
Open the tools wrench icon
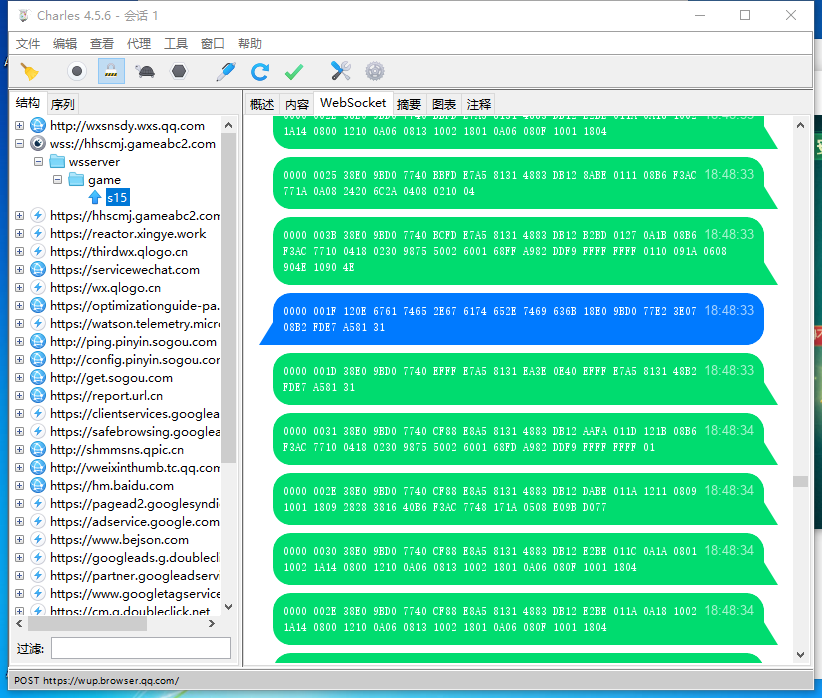click(341, 71)
